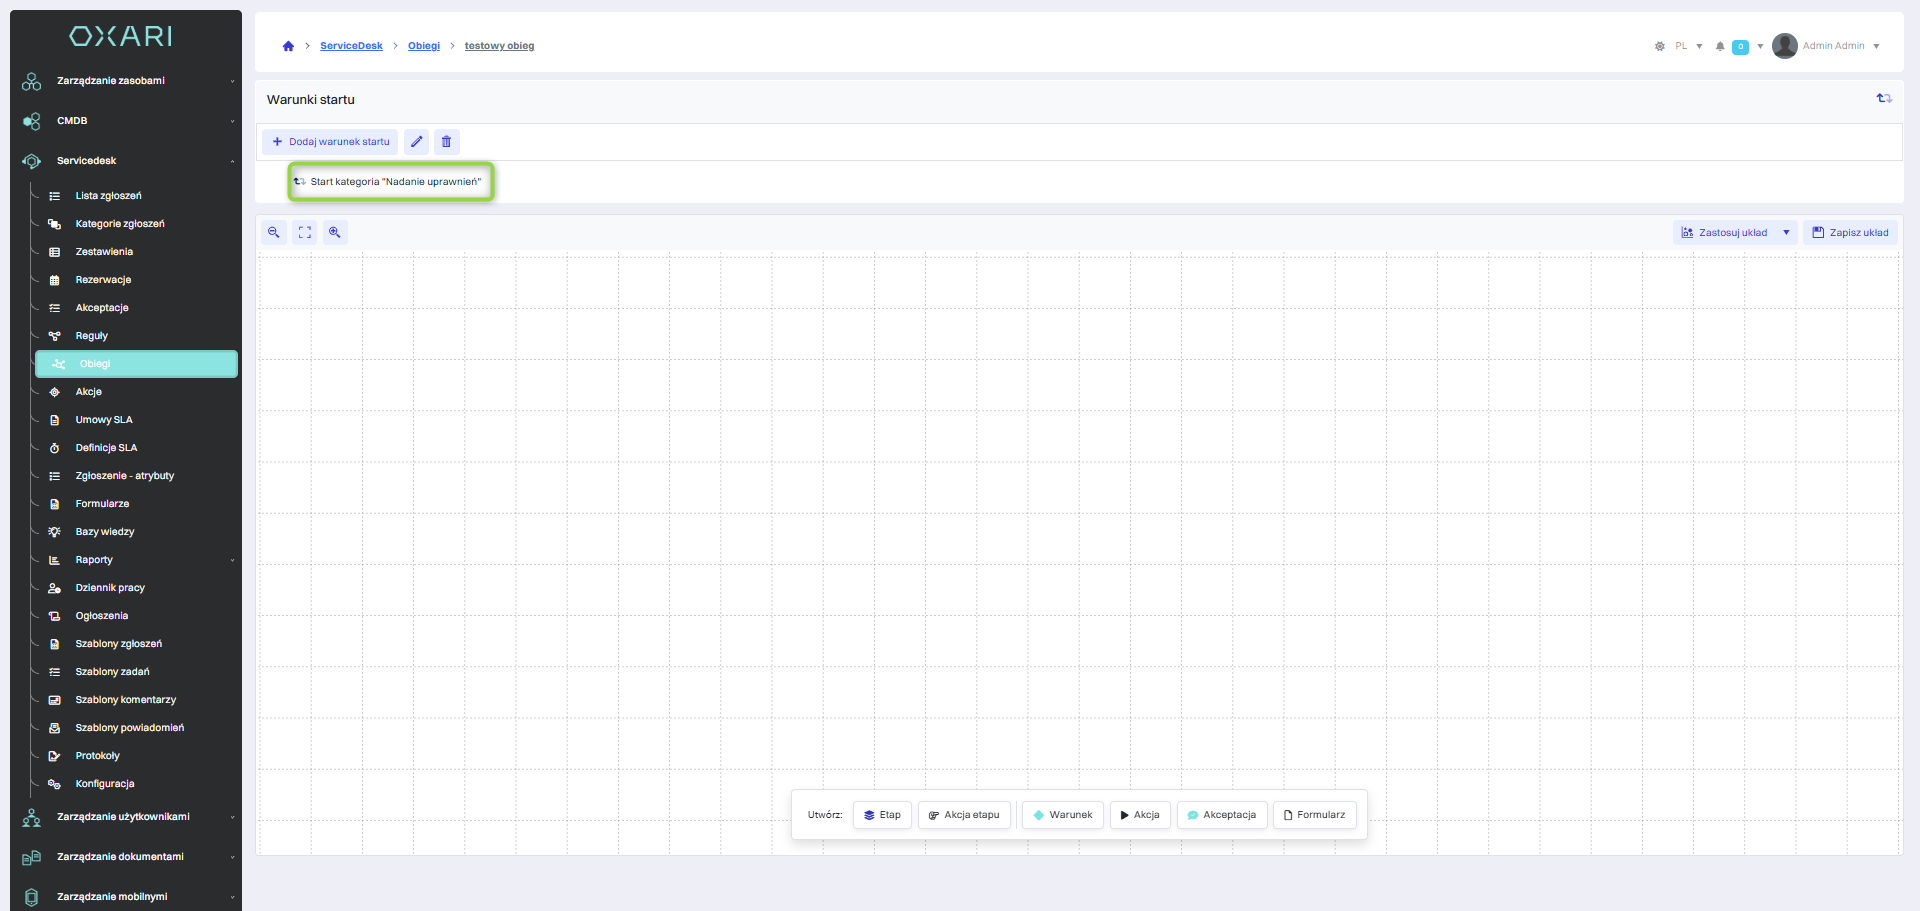Zoom out the workflow canvas
The width and height of the screenshot is (1920, 911).
click(274, 232)
